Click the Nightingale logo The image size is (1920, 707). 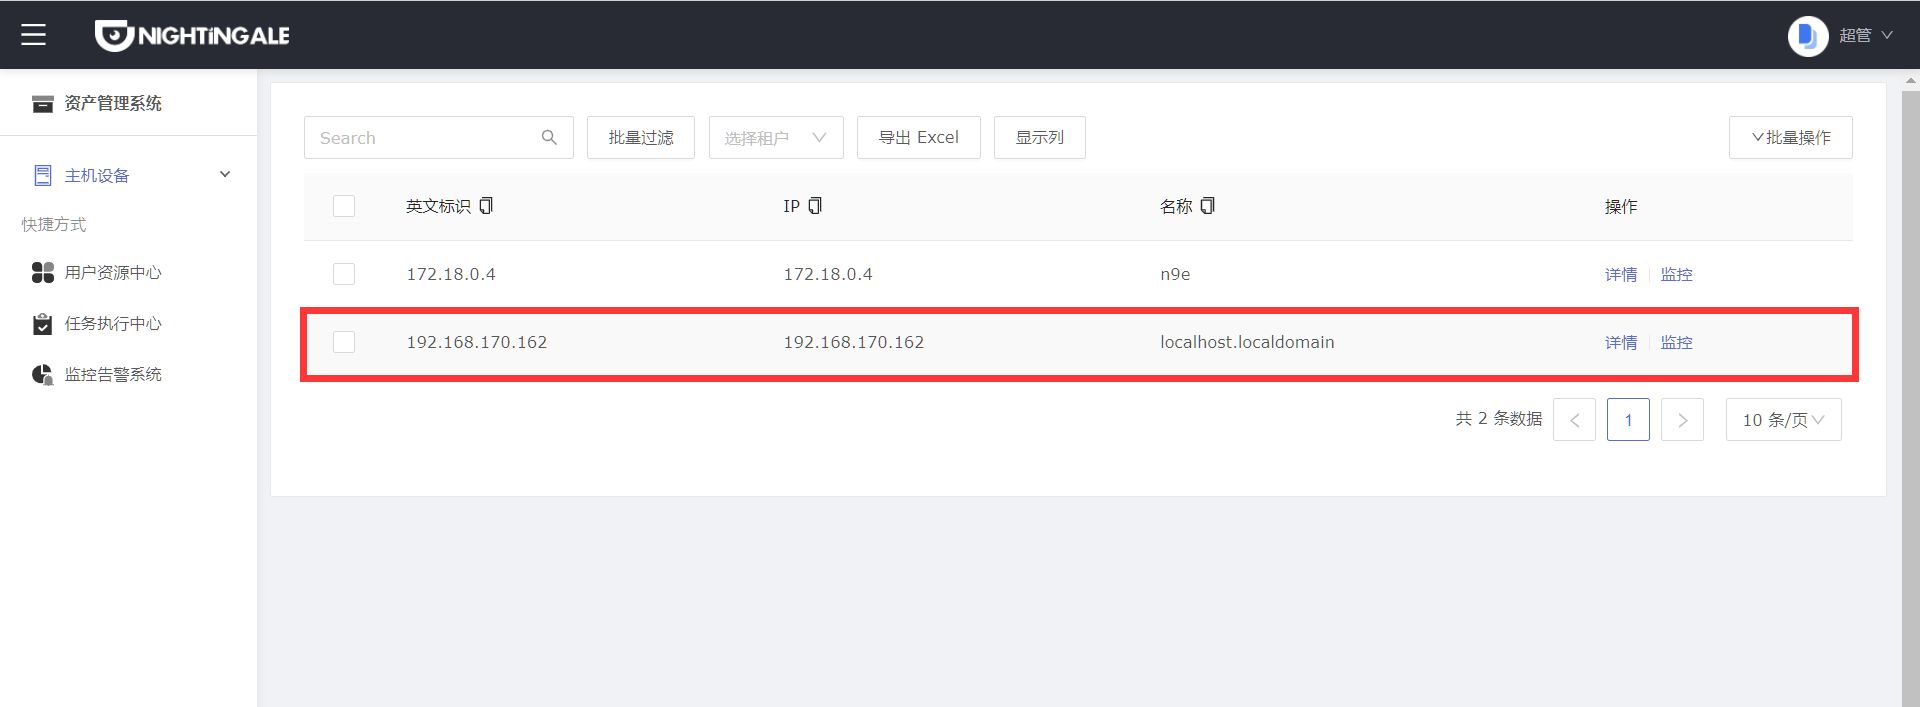pyautogui.click(x=192, y=35)
